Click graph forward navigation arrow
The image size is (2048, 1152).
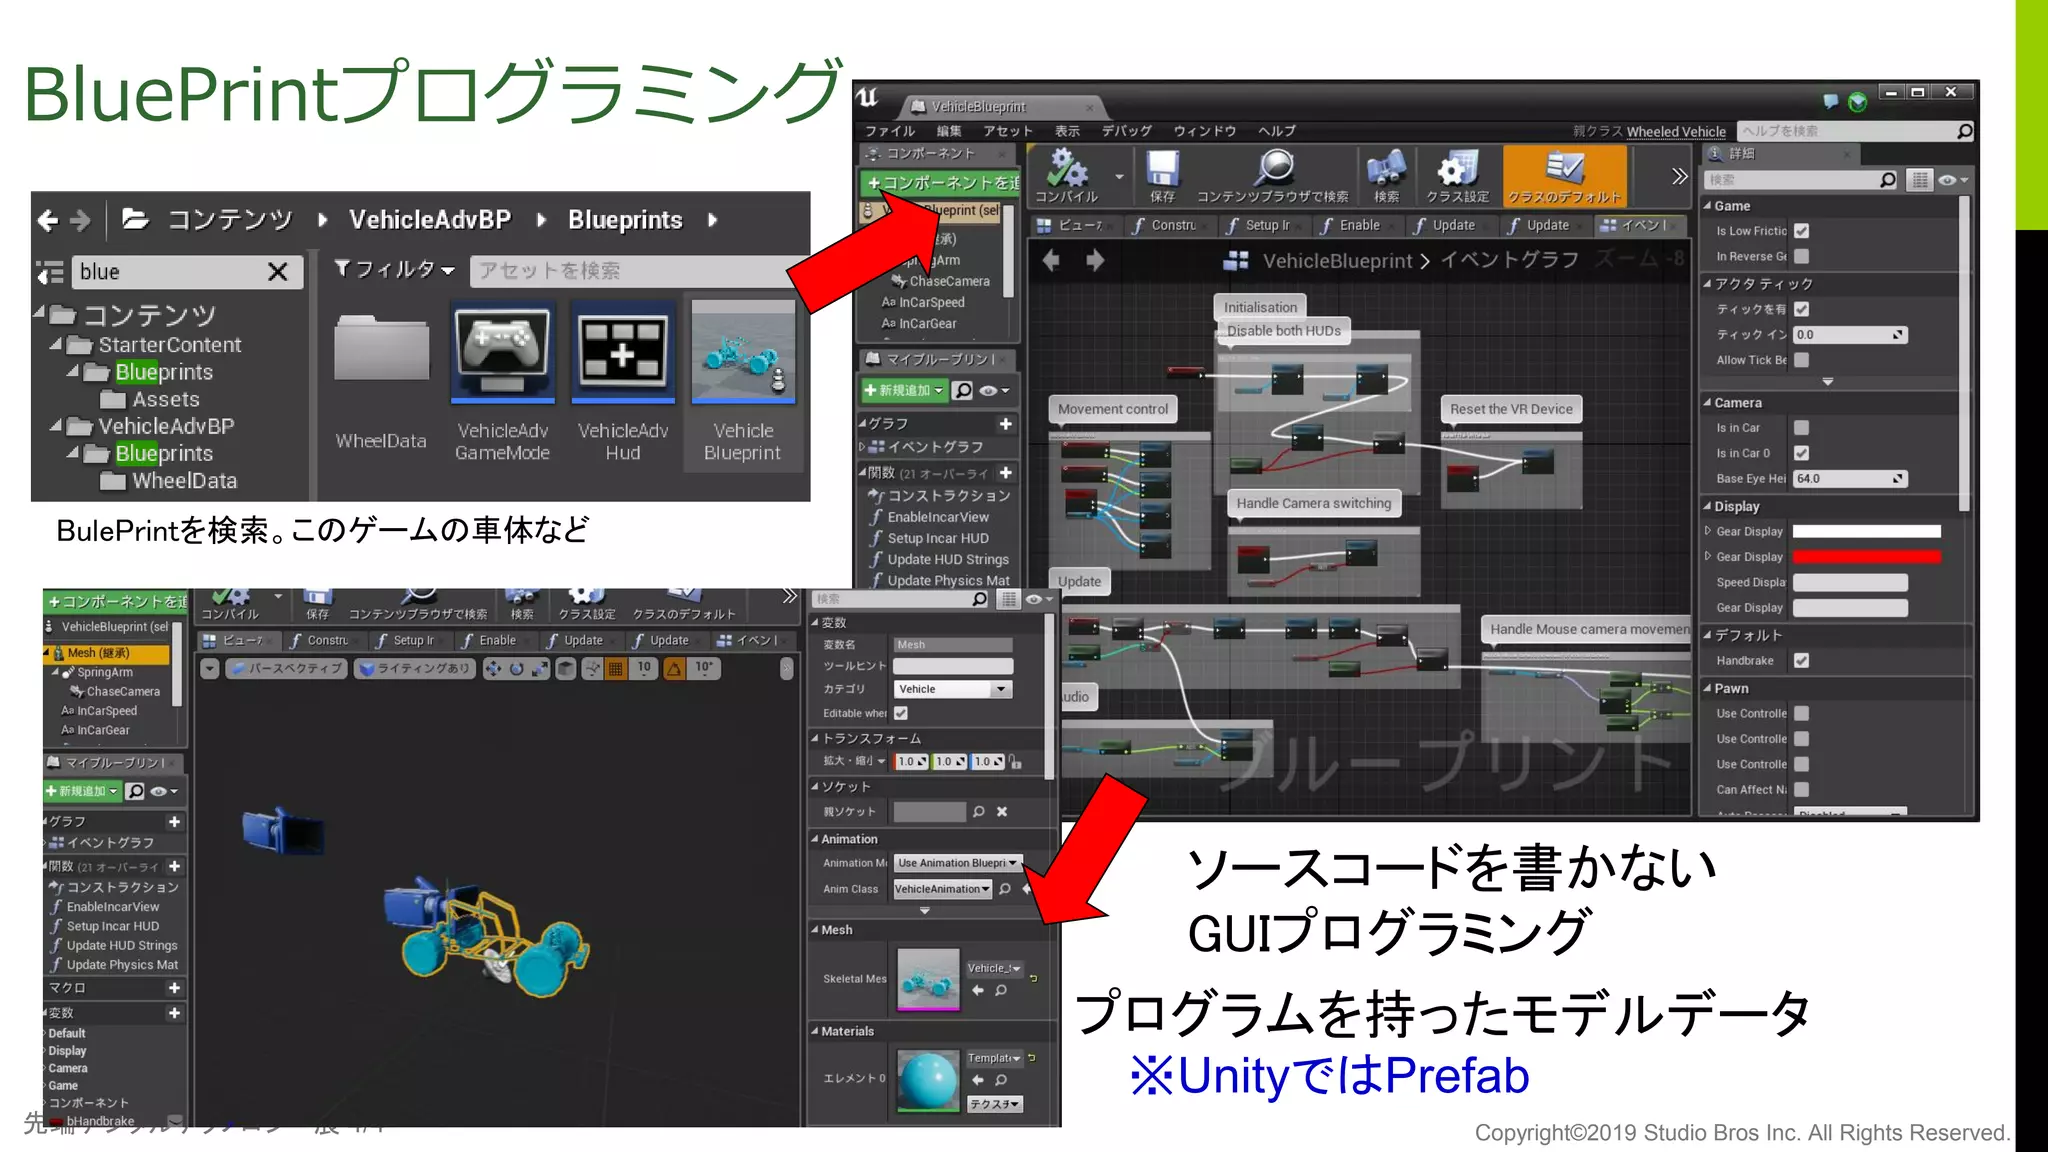[x=1095, y=261]
